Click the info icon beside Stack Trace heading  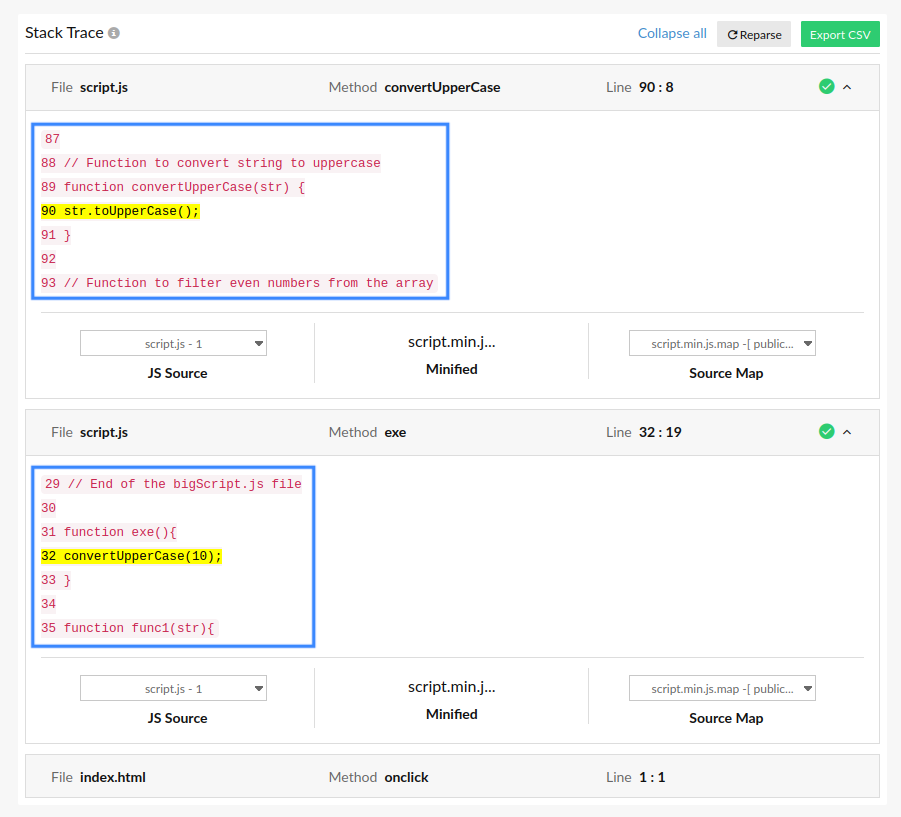click(x=114, y=32)
